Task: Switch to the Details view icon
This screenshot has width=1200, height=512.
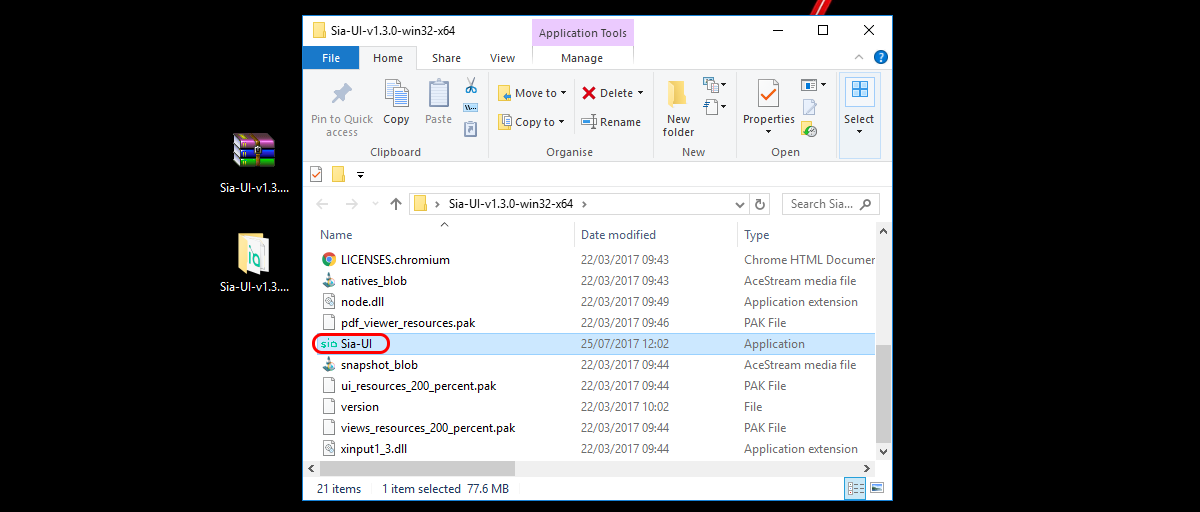Action: tap(856, 489)
